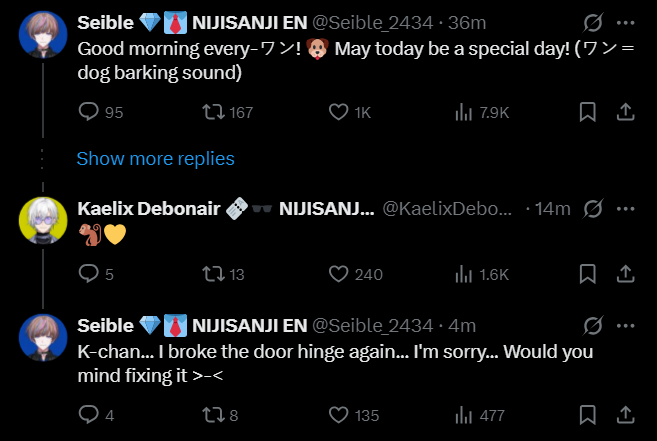
Task: Reply to Seible's good morning tweet
Action: pos(88,112)
